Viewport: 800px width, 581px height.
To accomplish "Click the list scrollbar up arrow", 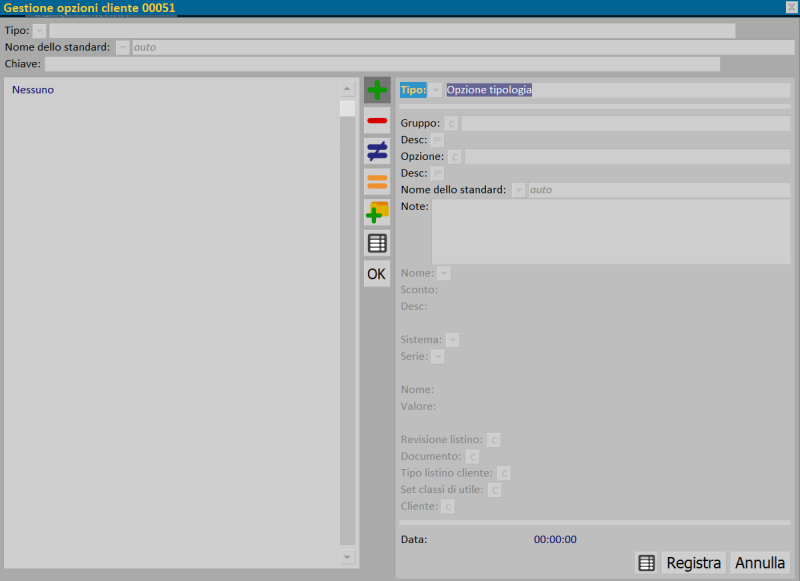I will coord(347,89).
